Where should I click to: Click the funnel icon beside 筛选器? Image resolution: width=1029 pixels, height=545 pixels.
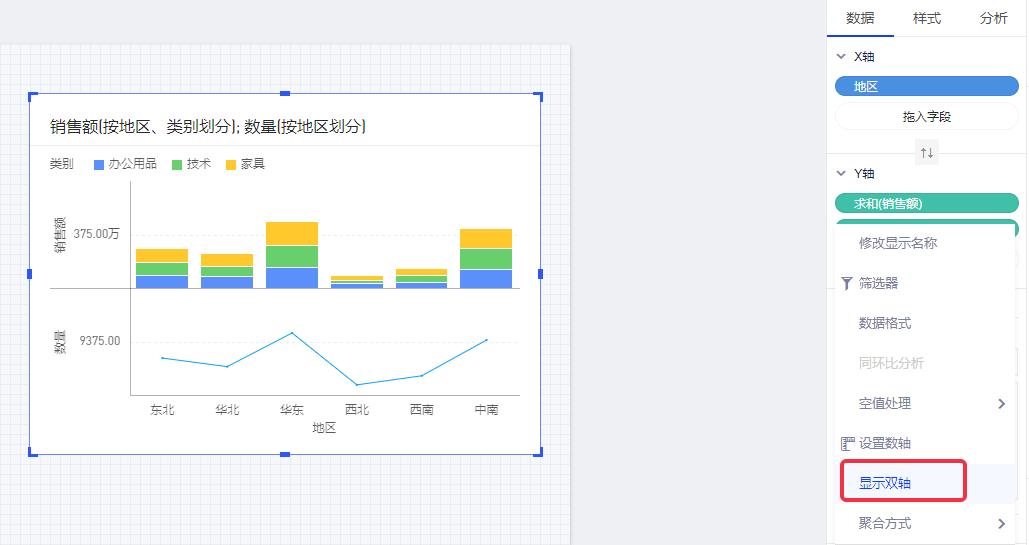[847, 284]
